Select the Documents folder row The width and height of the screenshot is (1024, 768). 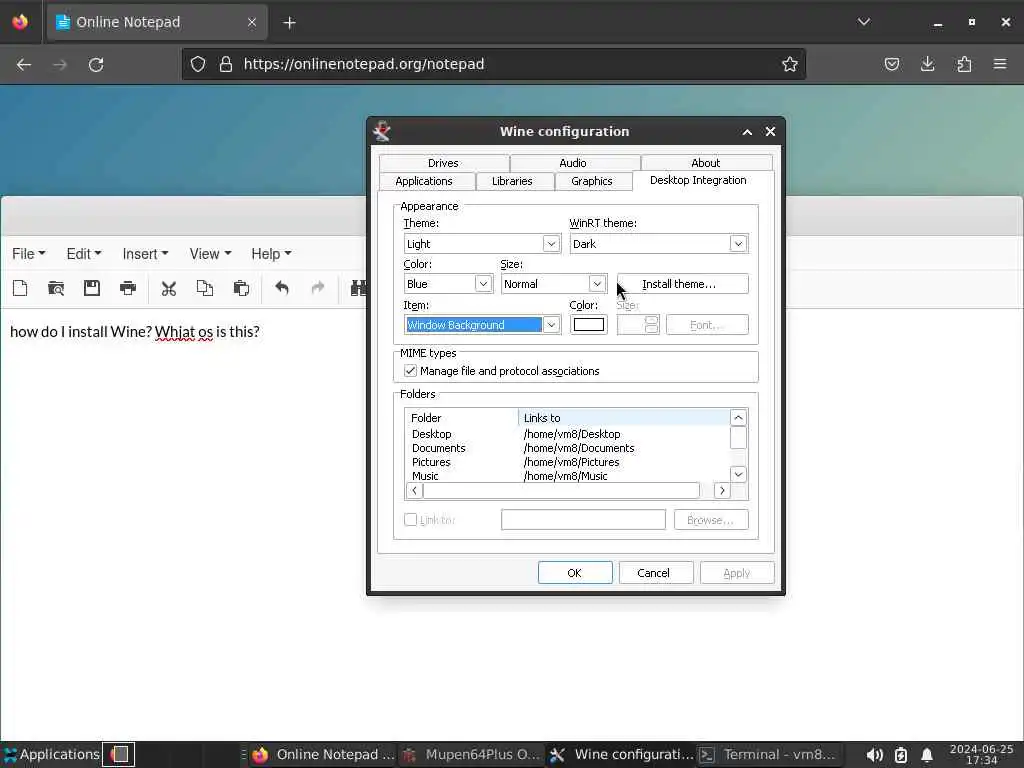(x=567, y=448)
